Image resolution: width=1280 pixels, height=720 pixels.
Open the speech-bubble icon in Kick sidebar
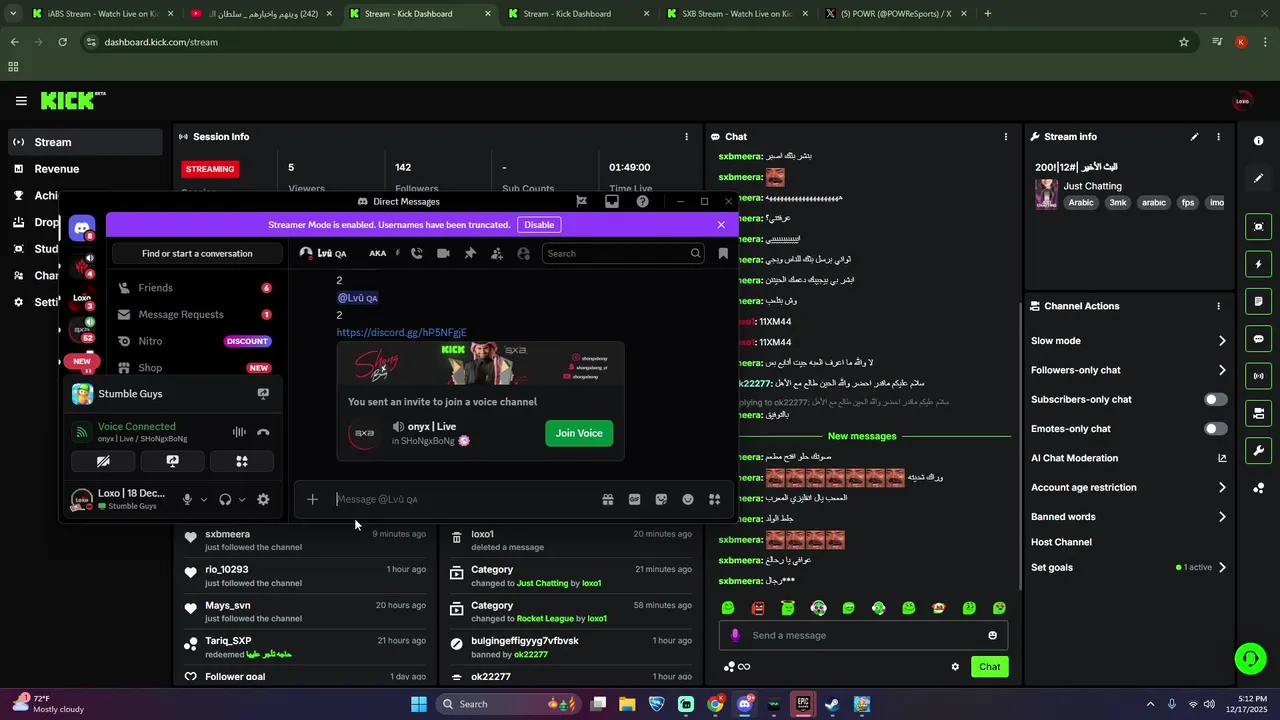(1258, 339)
